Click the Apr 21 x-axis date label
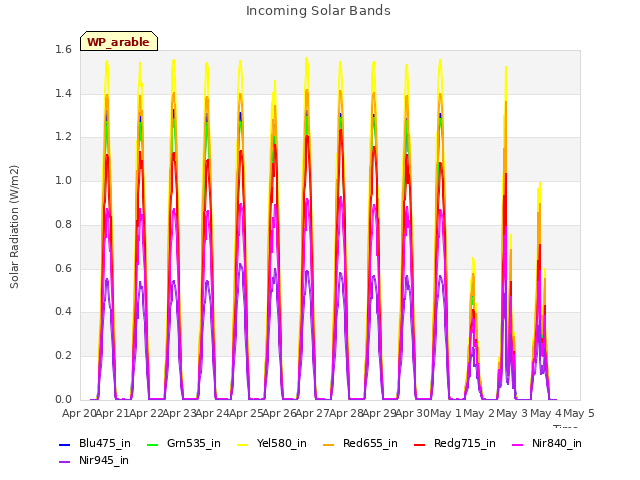Viewport: 640px width, 480px height. pyautogui.click(x=113, y=414)
